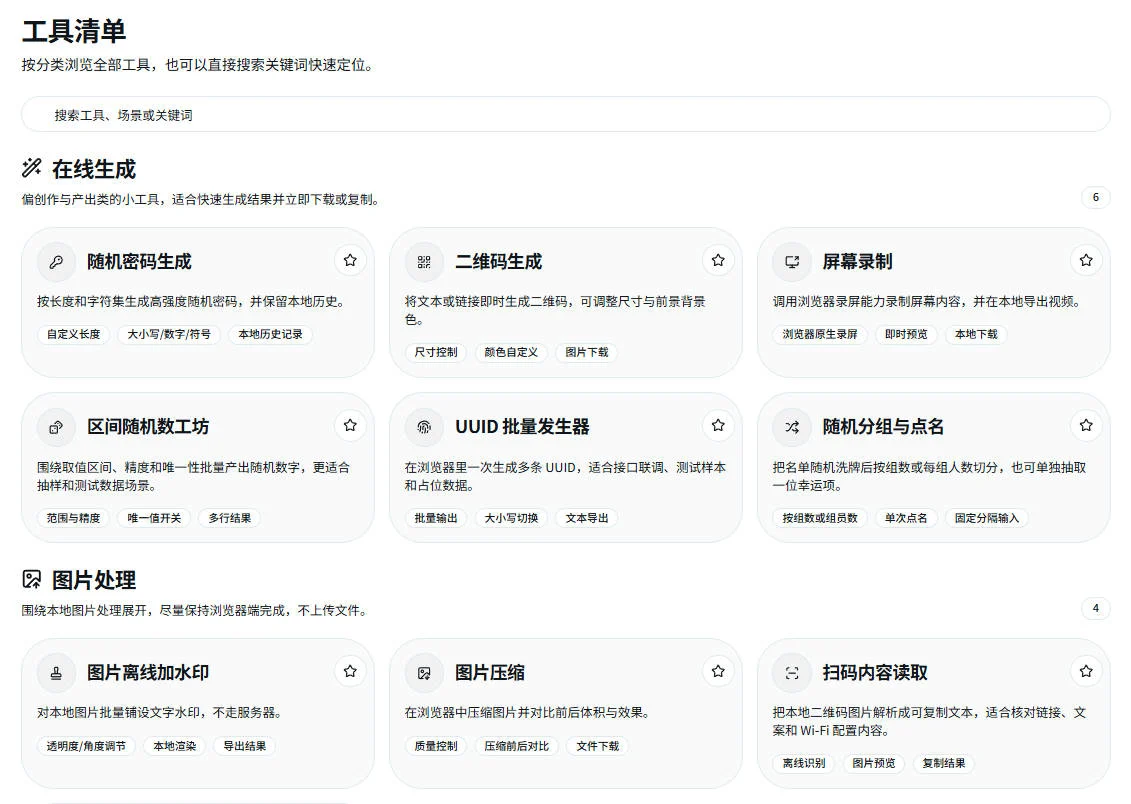The image size is (1131, 804).
Task: Open the screen recording icon on 屏幕录制
Action: pos(792,261)
